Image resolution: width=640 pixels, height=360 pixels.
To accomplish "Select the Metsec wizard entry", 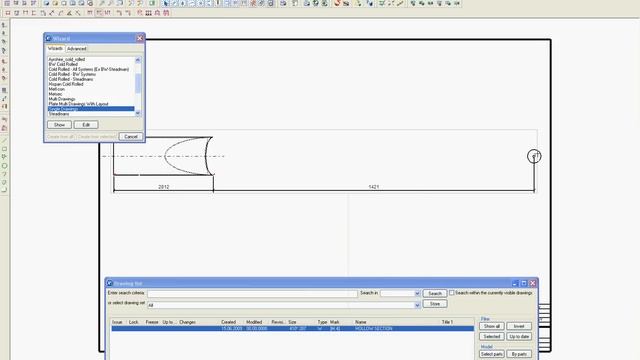I will [55, 94].
